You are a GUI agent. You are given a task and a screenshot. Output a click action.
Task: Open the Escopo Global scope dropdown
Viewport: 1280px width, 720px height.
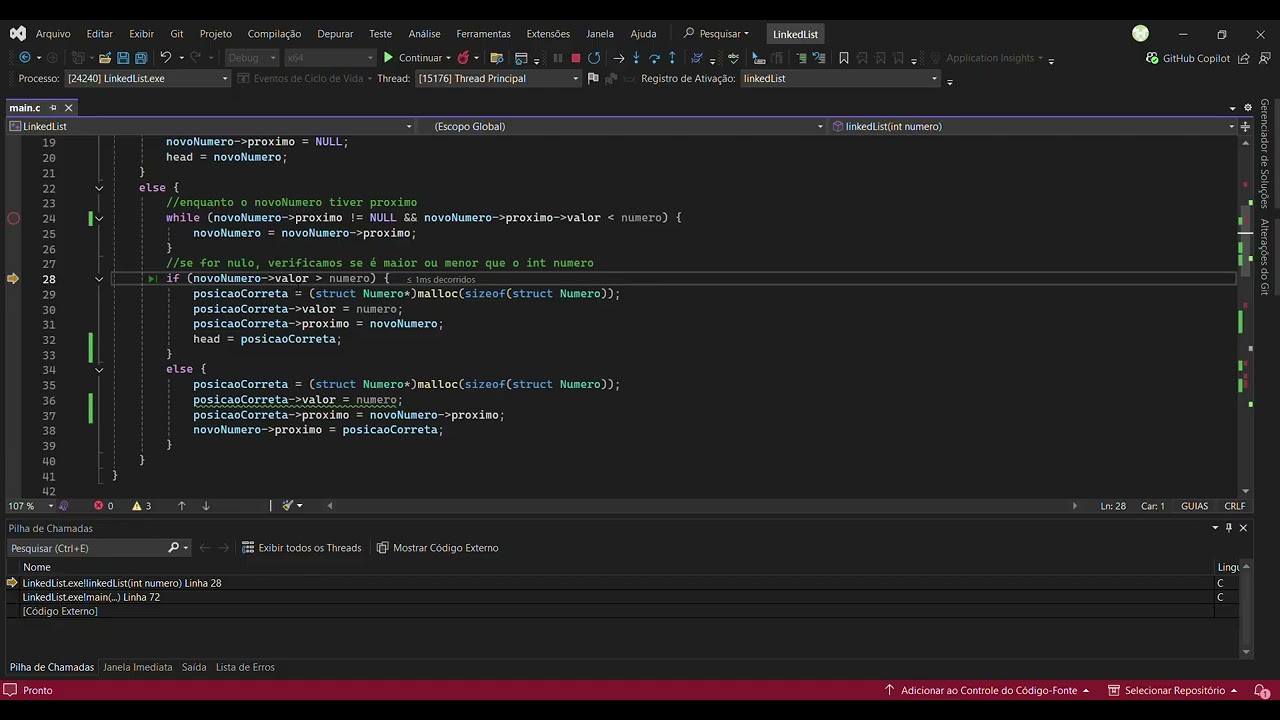click(x=621, y=126)
